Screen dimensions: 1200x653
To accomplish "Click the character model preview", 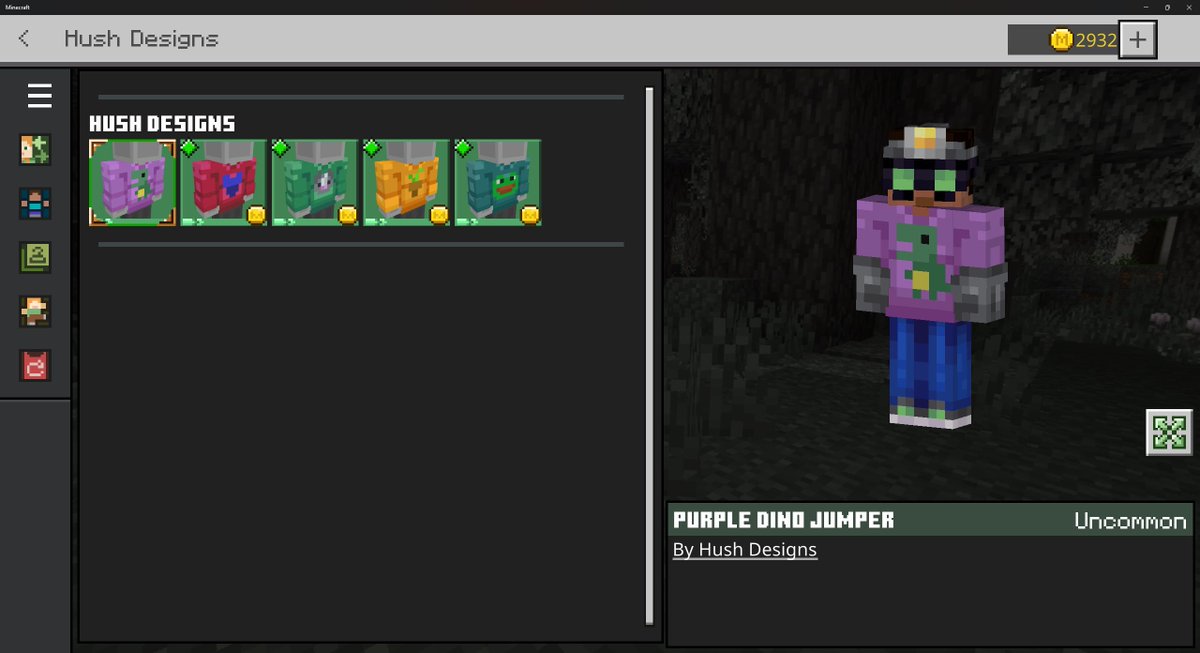I will [x=930, y=278].
